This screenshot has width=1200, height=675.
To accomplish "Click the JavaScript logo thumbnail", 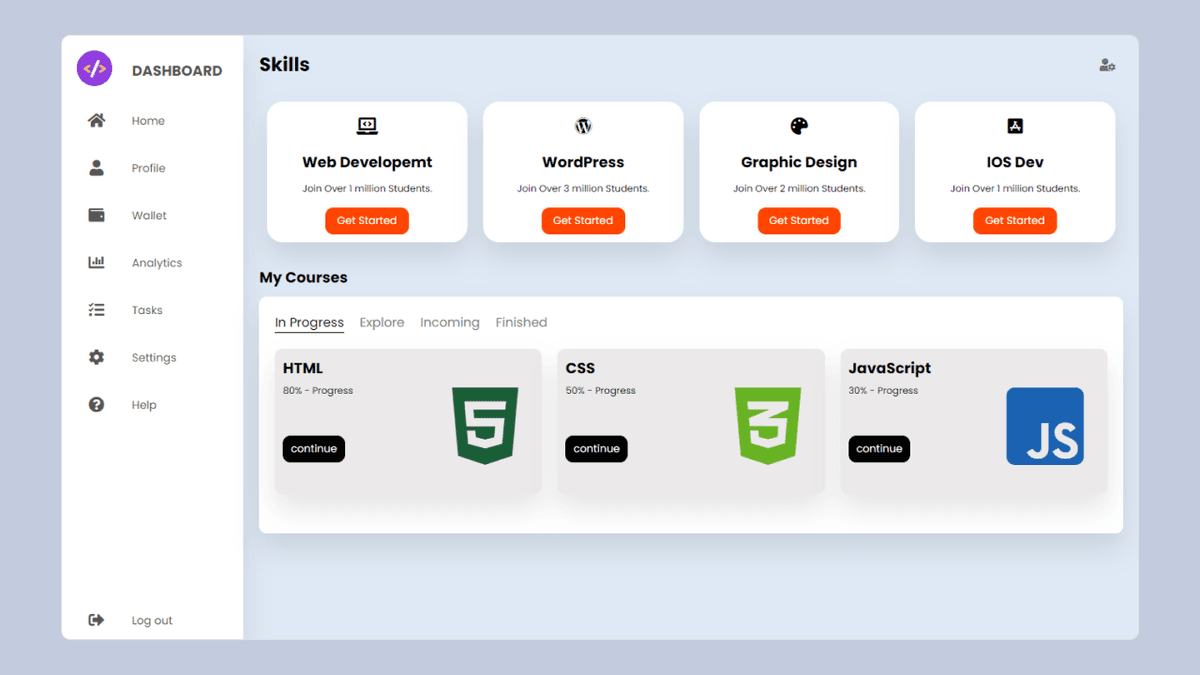I will click(x=1045, y=425).
